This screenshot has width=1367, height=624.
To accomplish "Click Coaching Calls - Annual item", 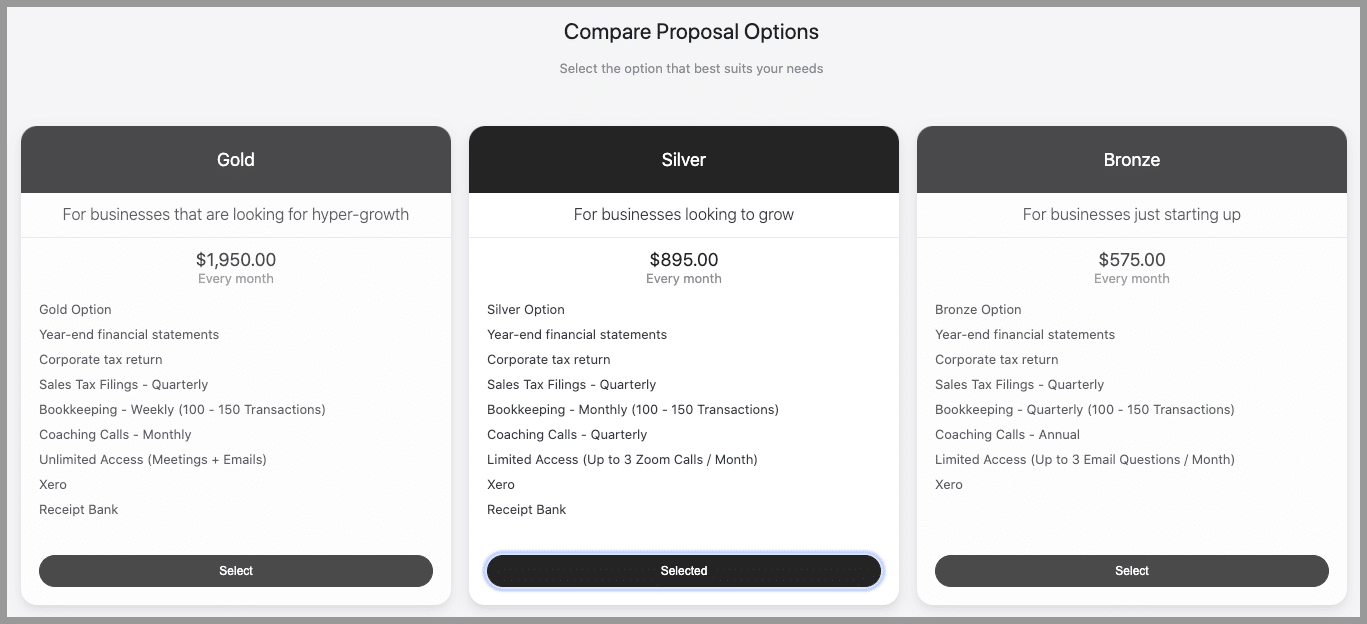I will (x=1008, y=435).
